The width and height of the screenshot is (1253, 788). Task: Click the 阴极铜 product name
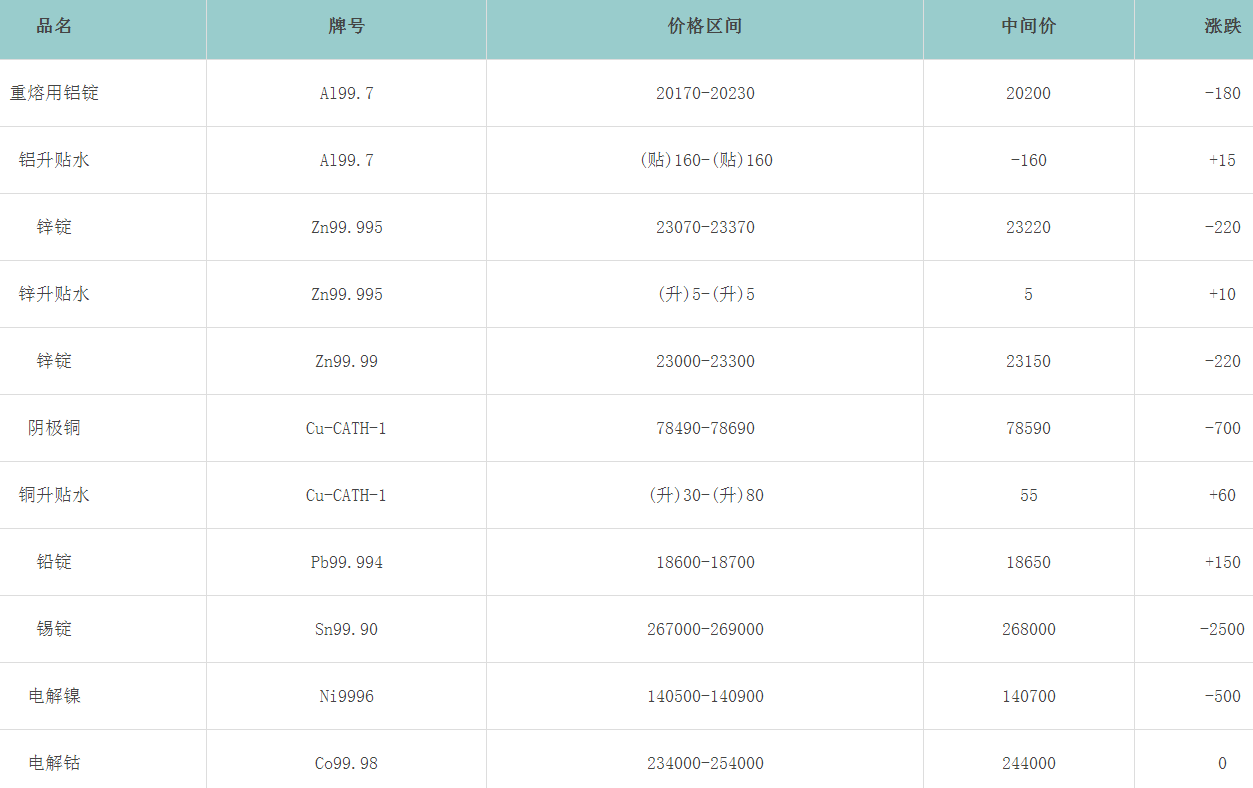(54, 428)
